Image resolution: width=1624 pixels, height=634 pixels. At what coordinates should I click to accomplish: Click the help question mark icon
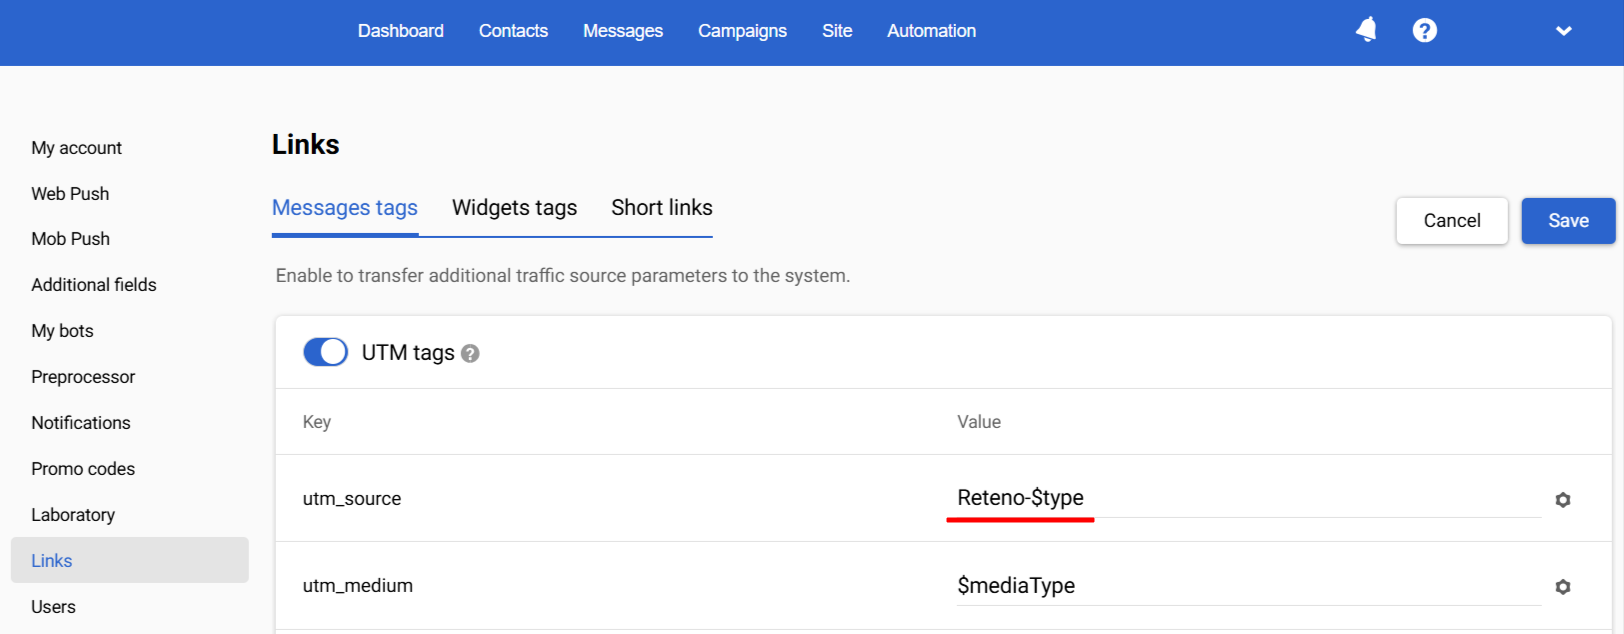point(1425,31)
